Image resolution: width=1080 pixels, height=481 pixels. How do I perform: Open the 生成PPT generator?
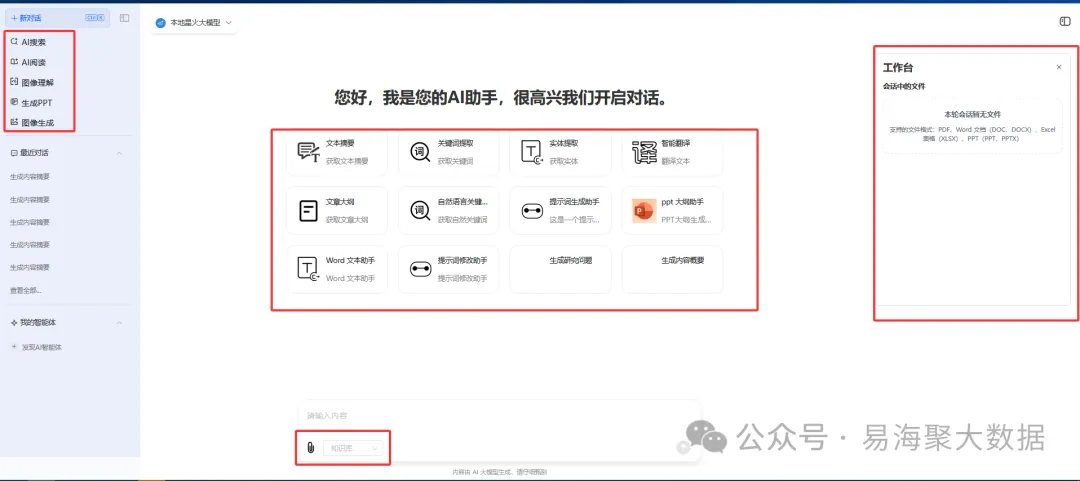31,103
